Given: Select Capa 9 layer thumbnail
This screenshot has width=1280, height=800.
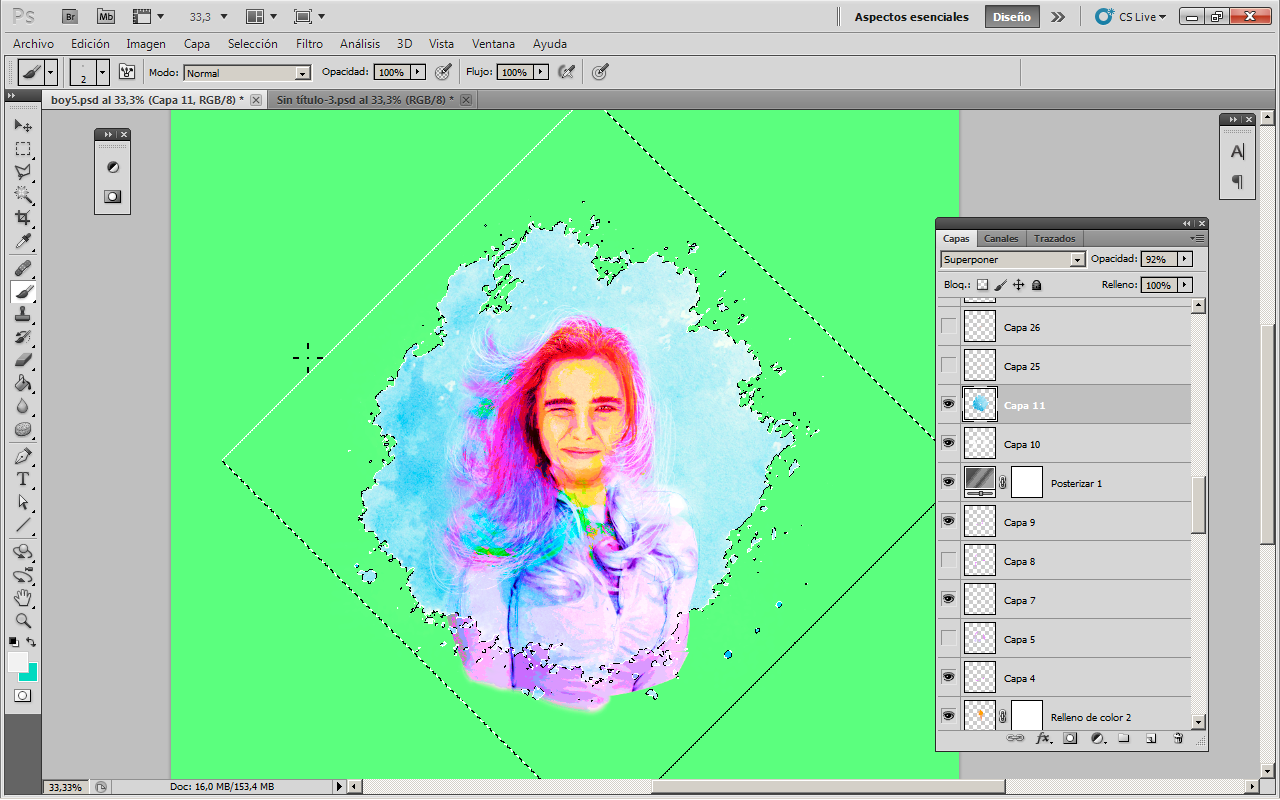Looking at the screenshot, I should click(x=980, y=521).
